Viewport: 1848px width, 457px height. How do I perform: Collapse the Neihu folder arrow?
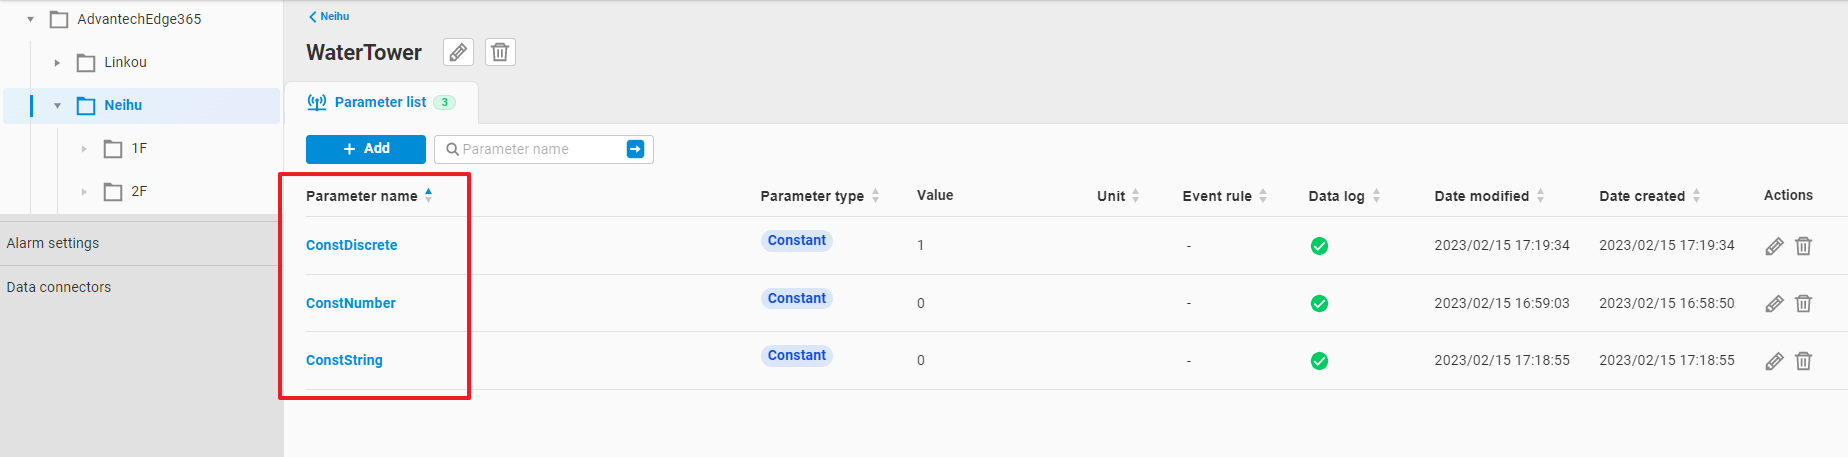[x=57, y=105]
